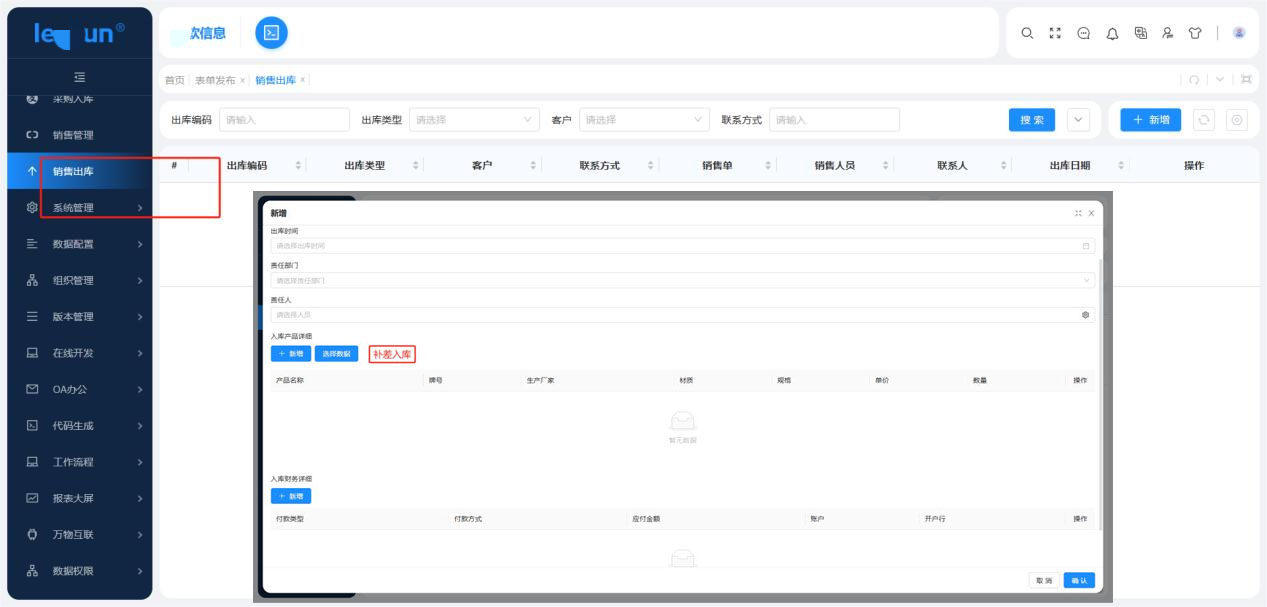Click the language translation icon in top bar
The height and width of the screenshot is (607, 1267).
1143,33
